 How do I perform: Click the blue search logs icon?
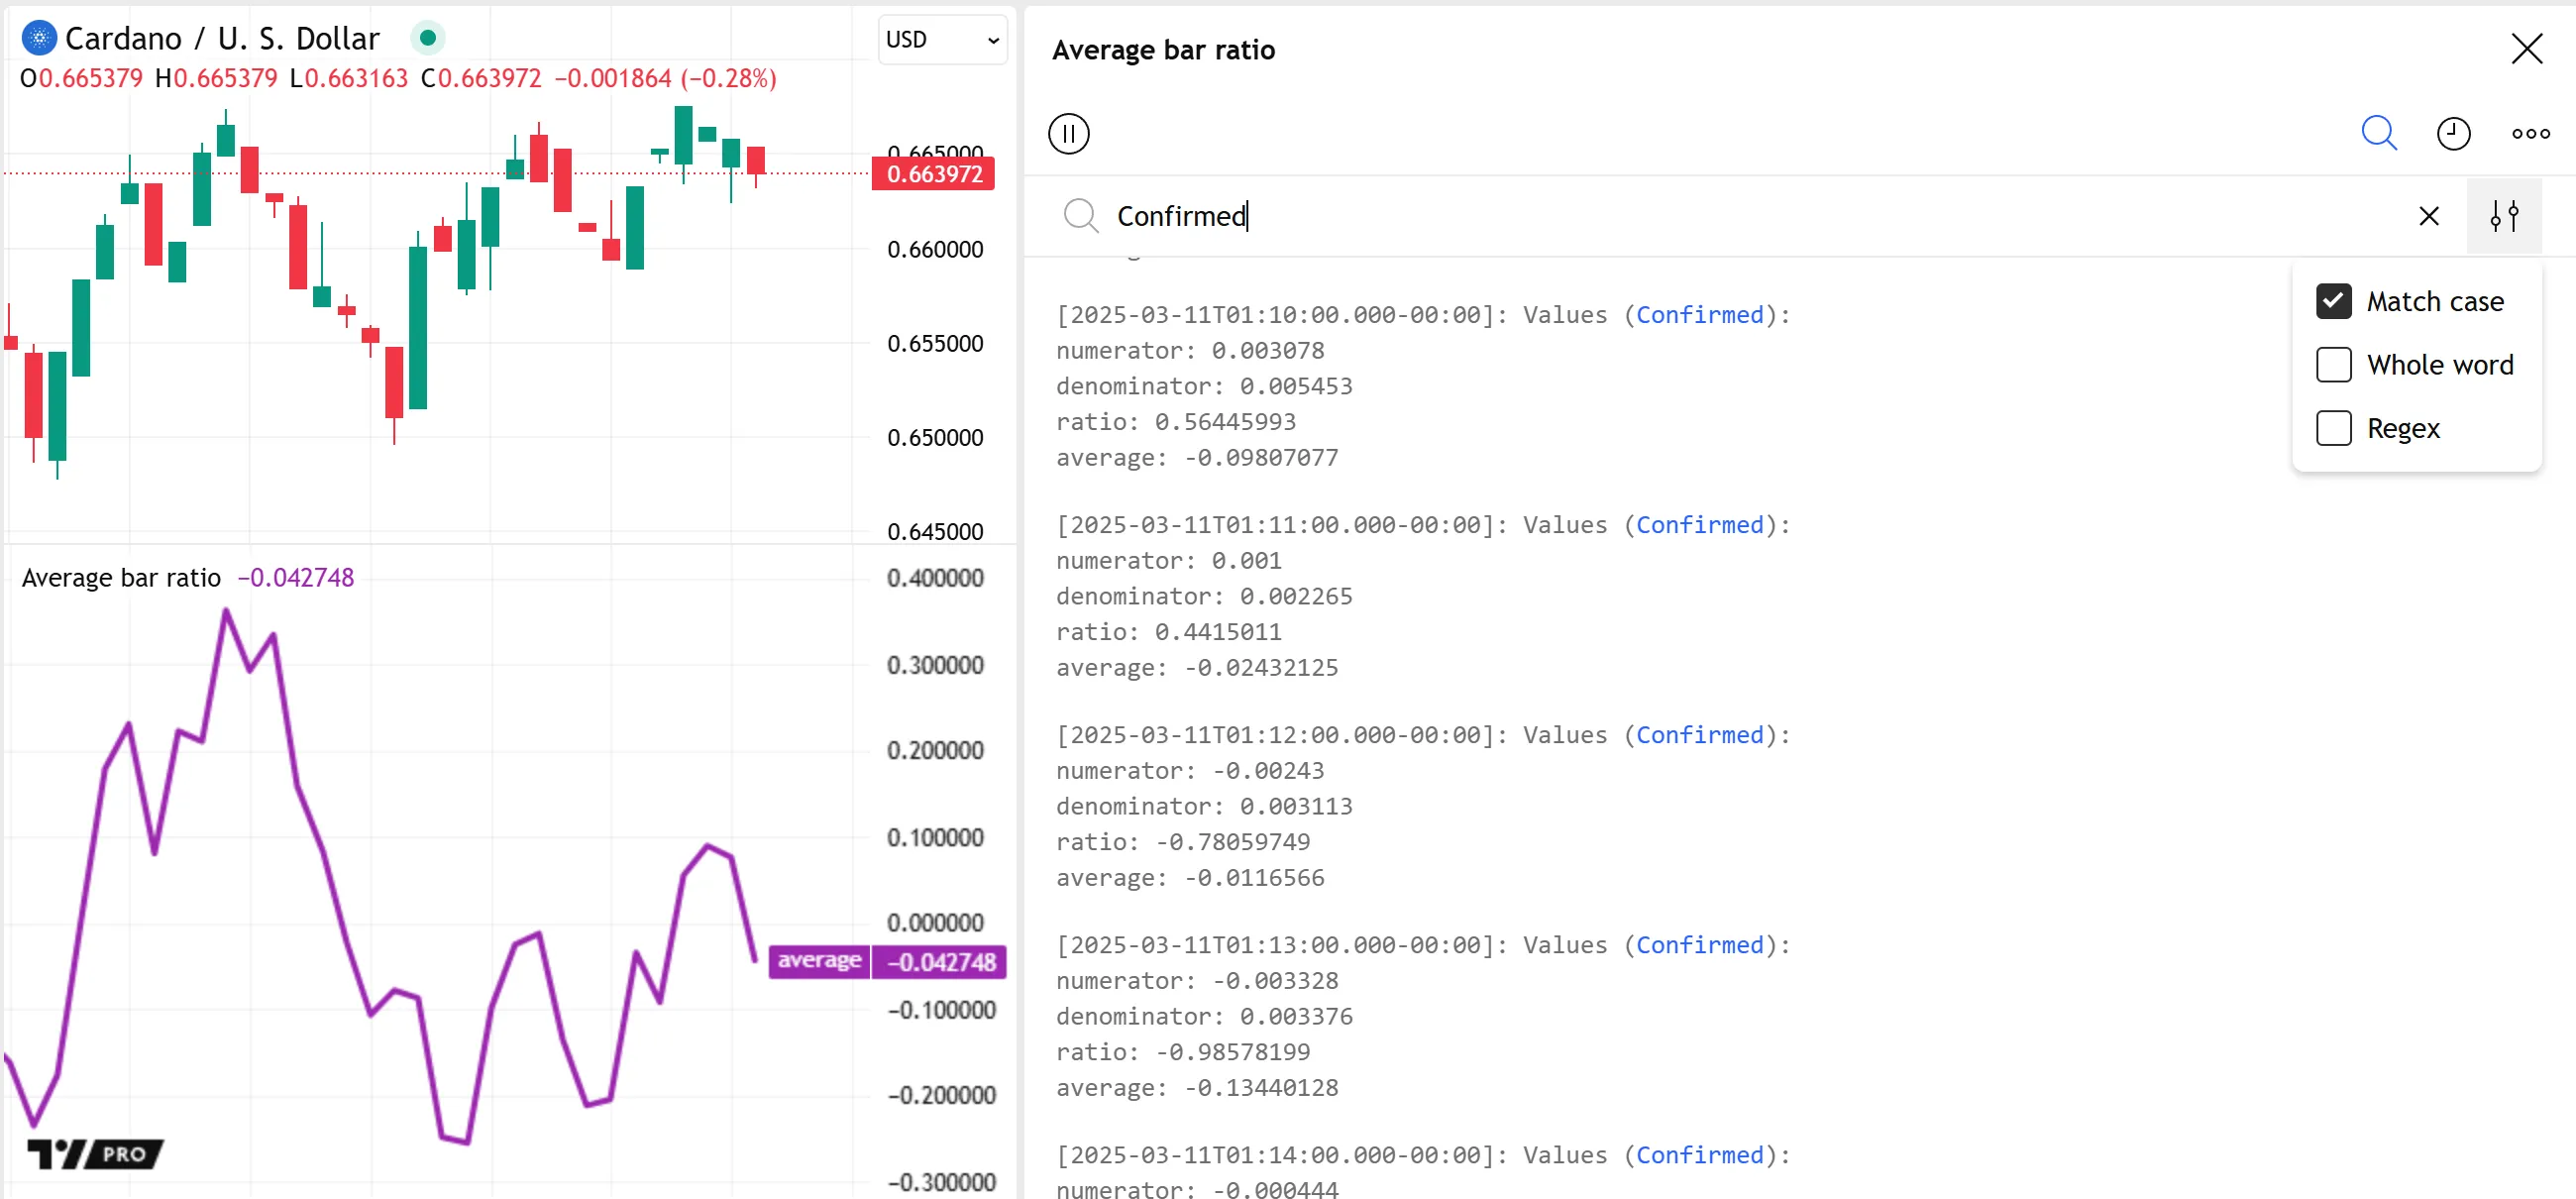click(2378, 133)
